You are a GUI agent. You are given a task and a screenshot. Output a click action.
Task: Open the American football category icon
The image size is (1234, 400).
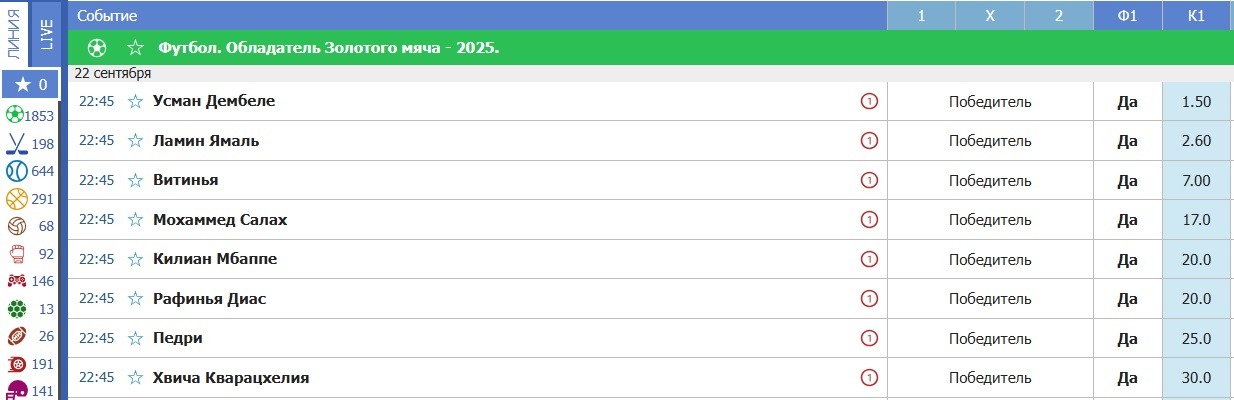tap(15, 336)
